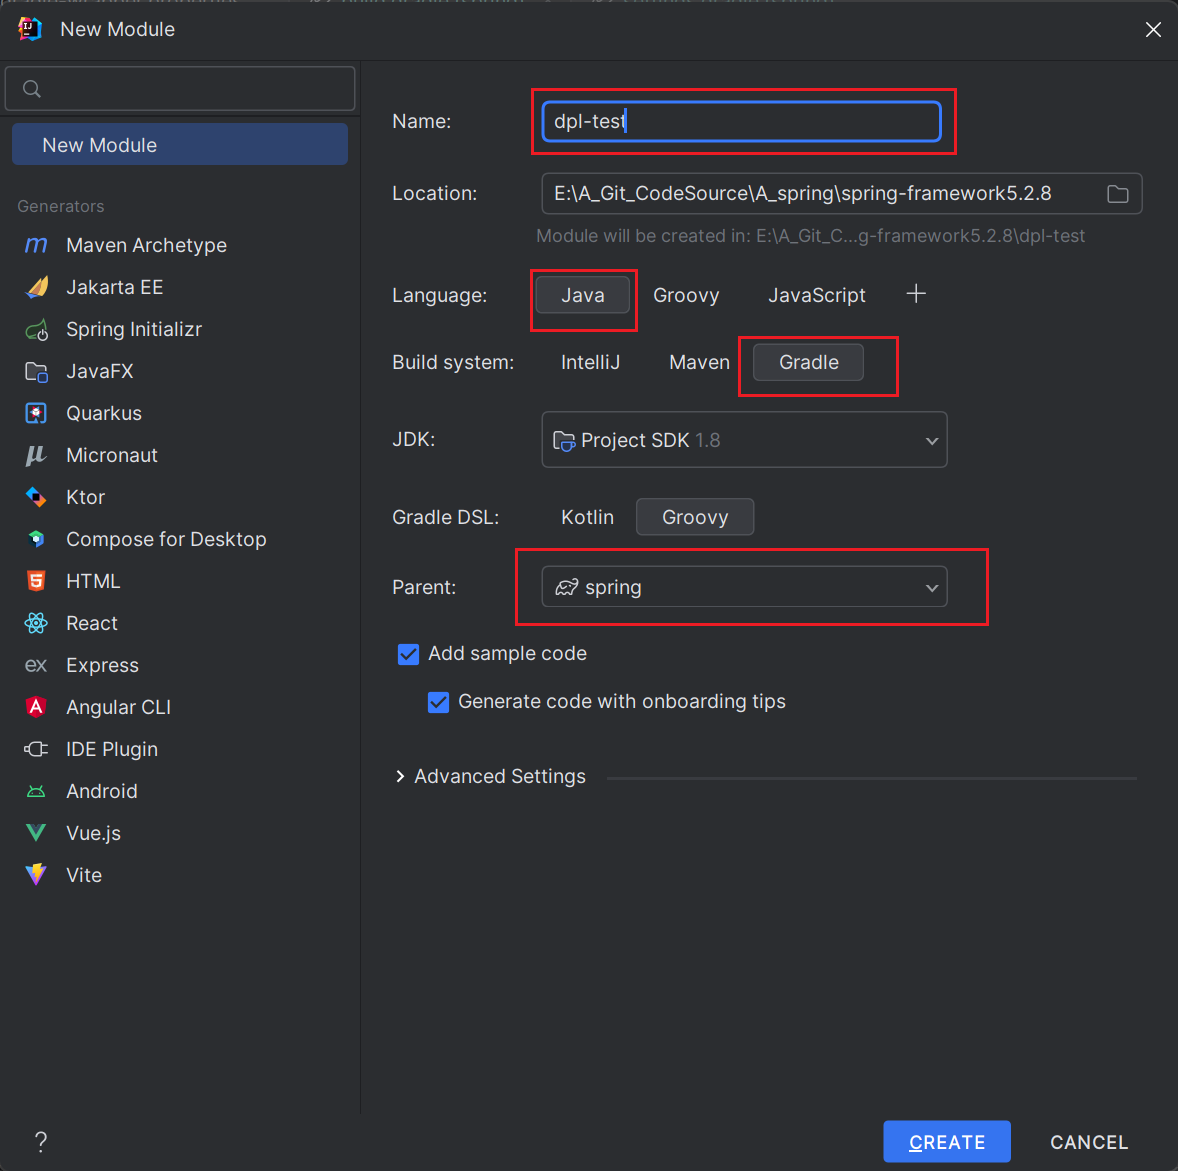Select Ktor generator label

click(85, 498)
